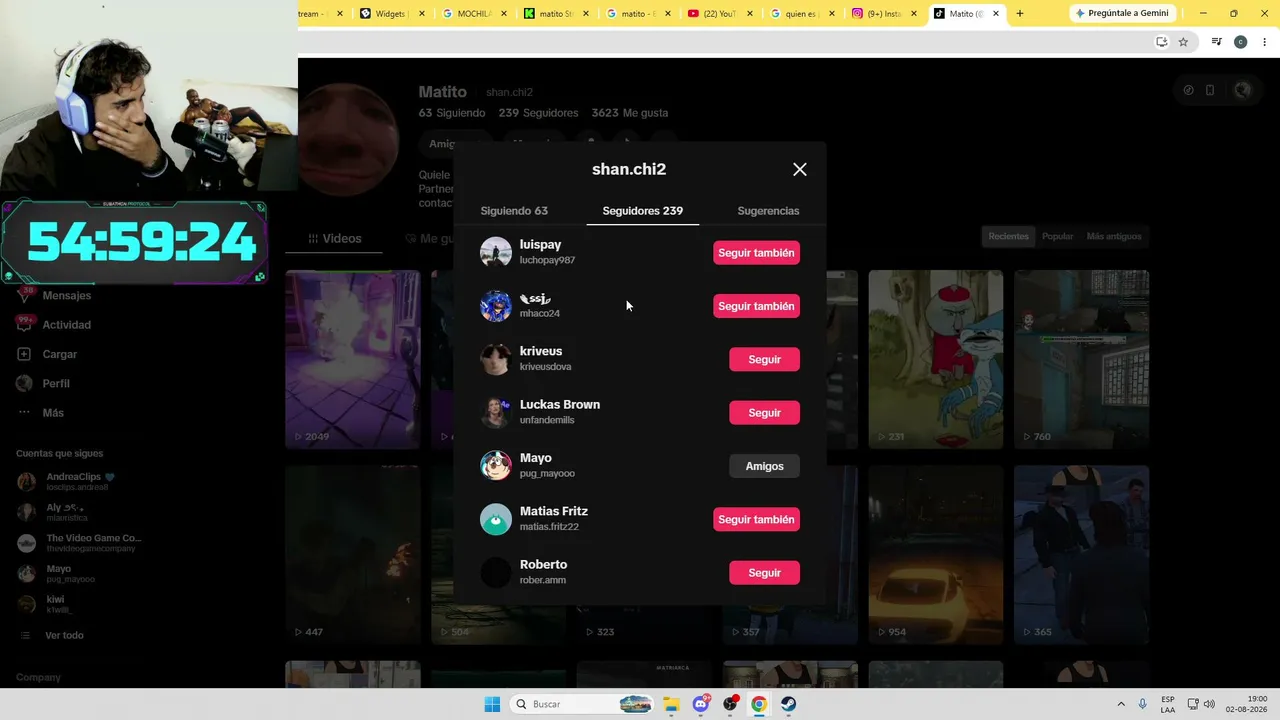The image size is (1280, 720).
Task: Expand followed accounts with Ver todo
Action: (x=64, y=636)
